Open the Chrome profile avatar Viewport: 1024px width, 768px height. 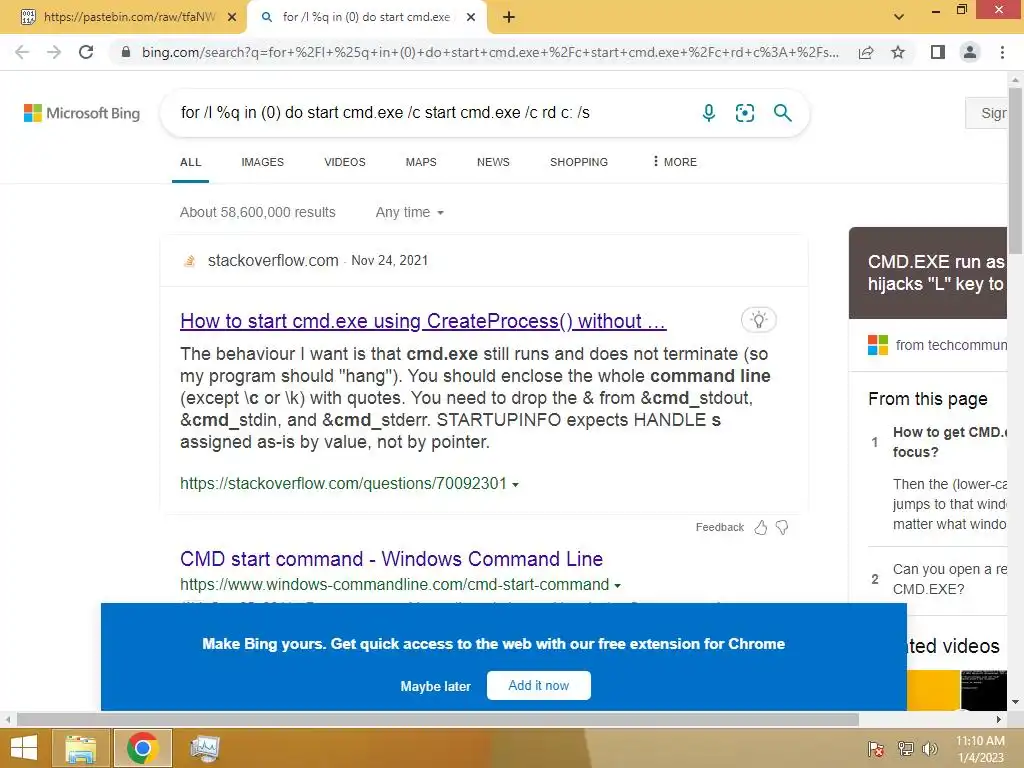pyautogui.click(x=970, y=52)
